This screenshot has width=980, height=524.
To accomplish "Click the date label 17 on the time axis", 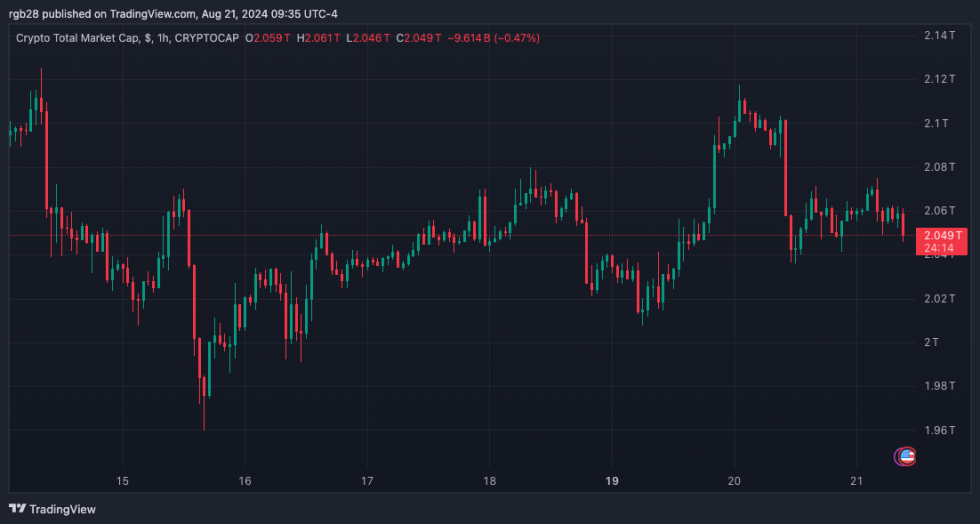I will 367,481.
